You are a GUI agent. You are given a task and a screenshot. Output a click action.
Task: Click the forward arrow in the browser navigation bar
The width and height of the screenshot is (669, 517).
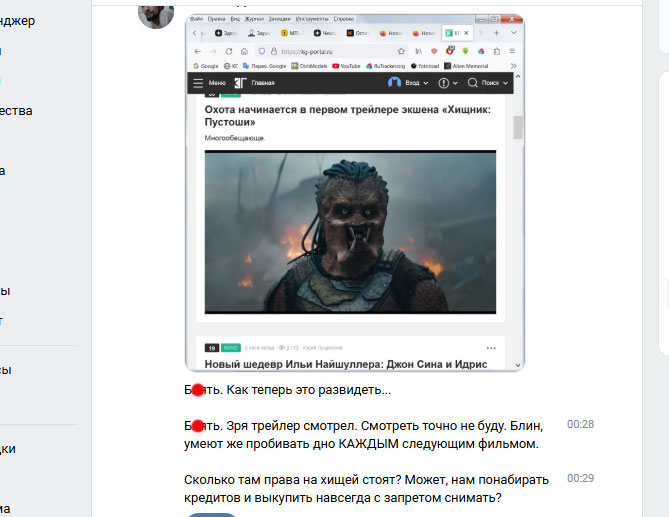point(213,51)
